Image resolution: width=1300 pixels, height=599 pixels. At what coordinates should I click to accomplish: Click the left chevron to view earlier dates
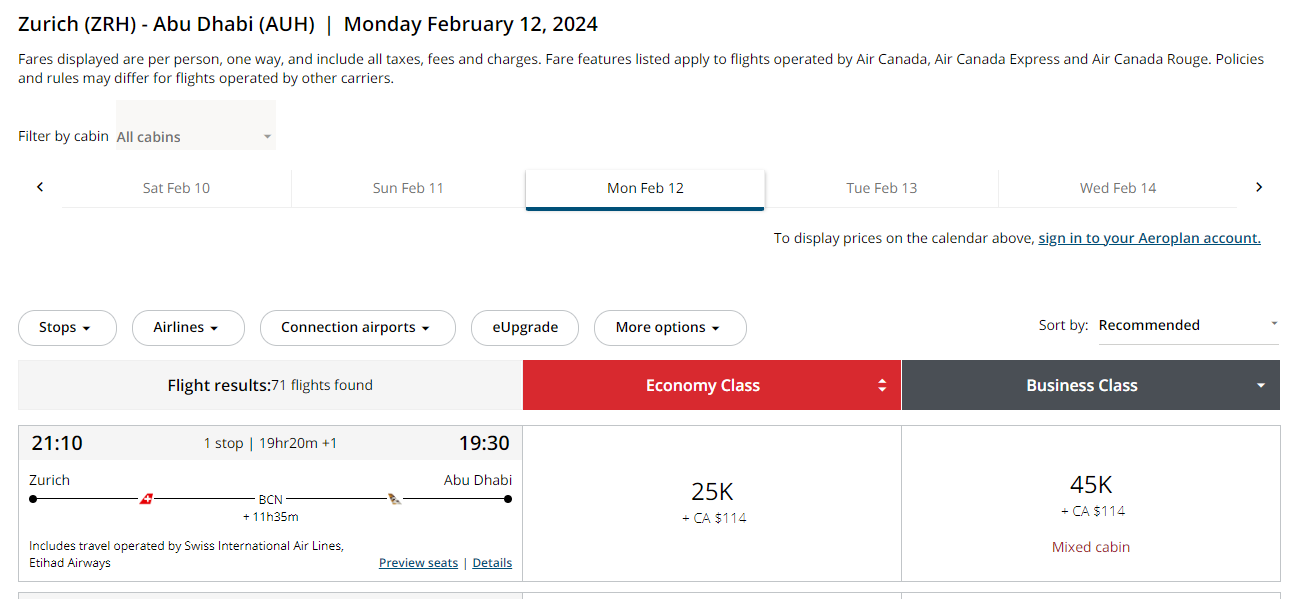39,187
